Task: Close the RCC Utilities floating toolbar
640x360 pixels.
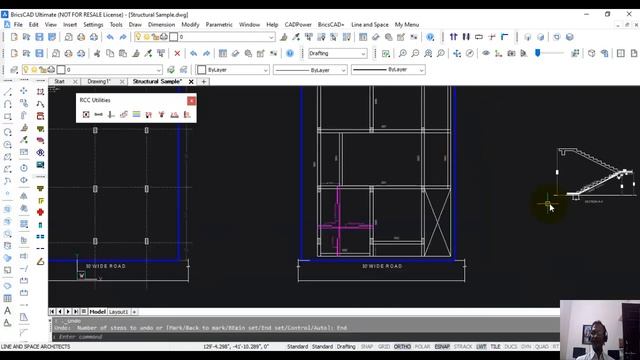Action: coord(191,101)
